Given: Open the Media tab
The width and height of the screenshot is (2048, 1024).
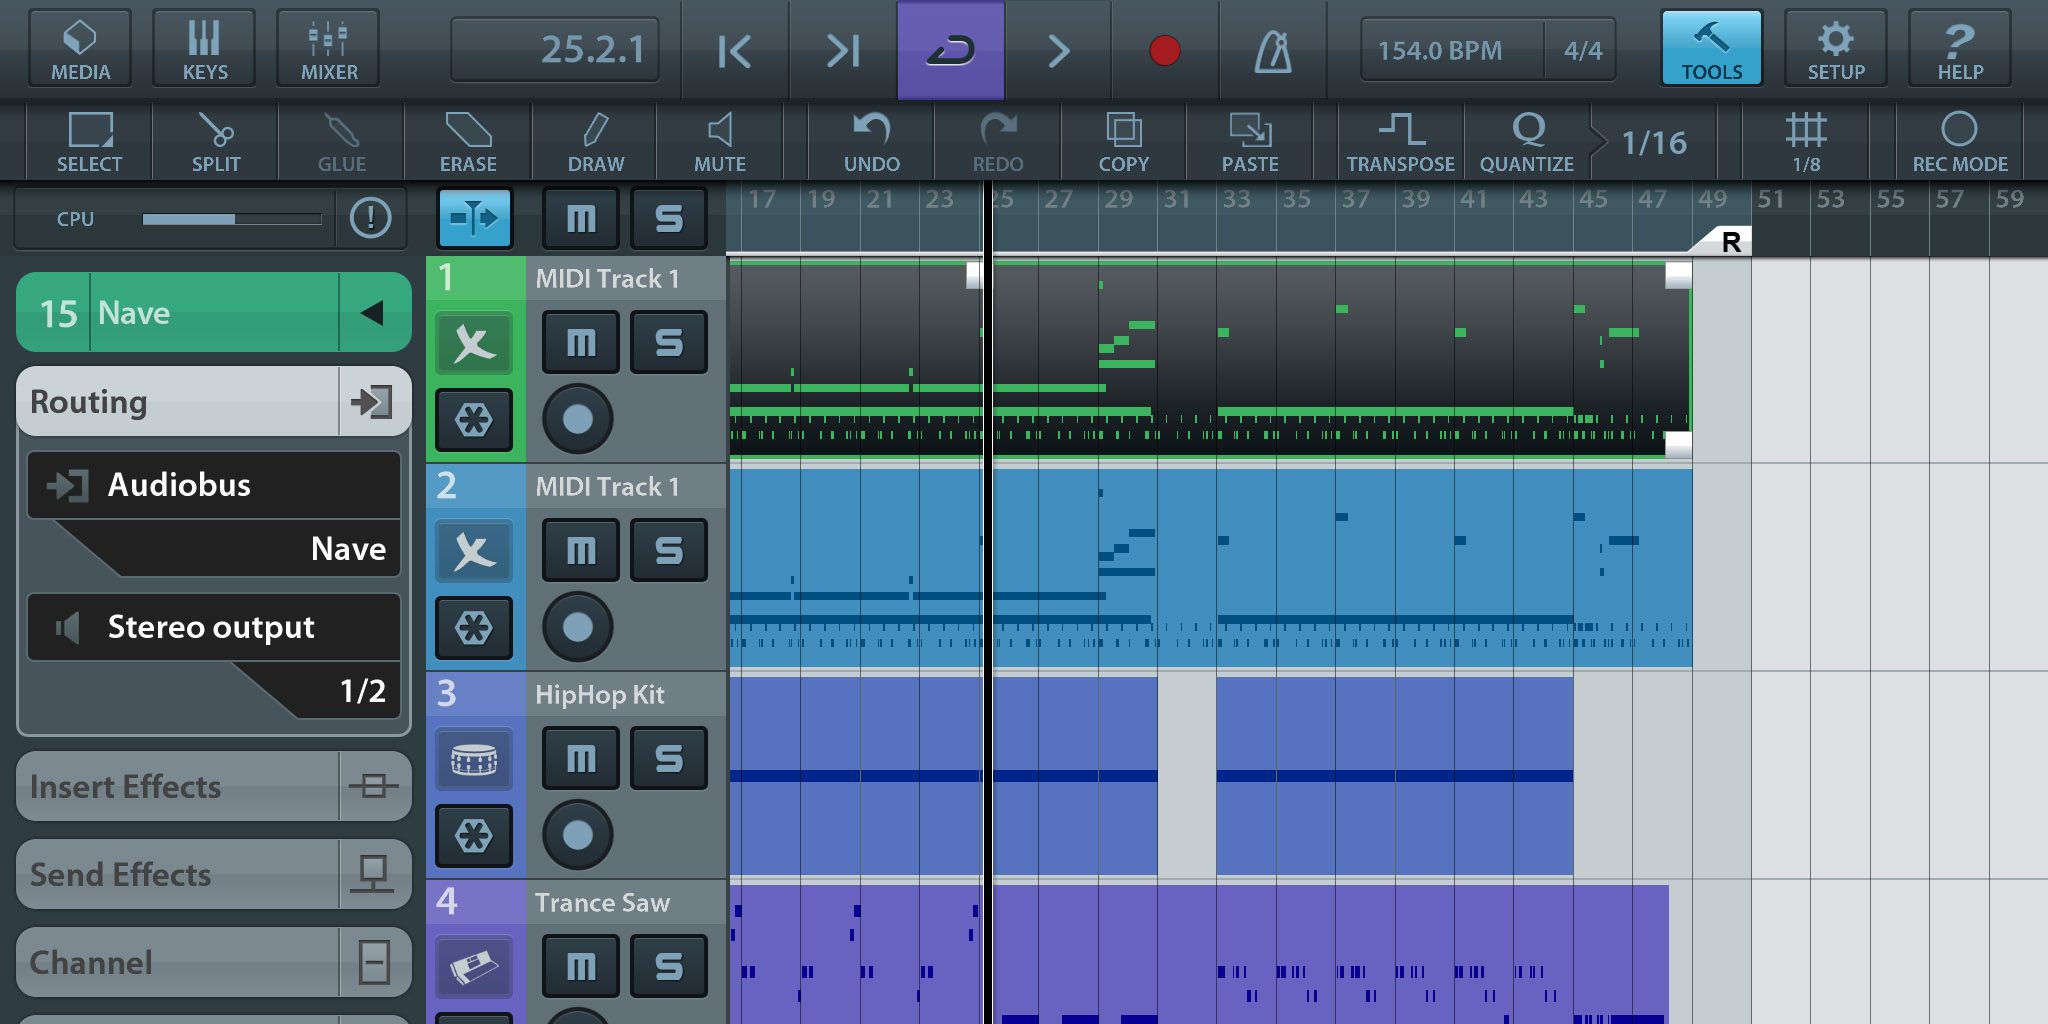Looking at the screenshot, I should tap(80, 48).
